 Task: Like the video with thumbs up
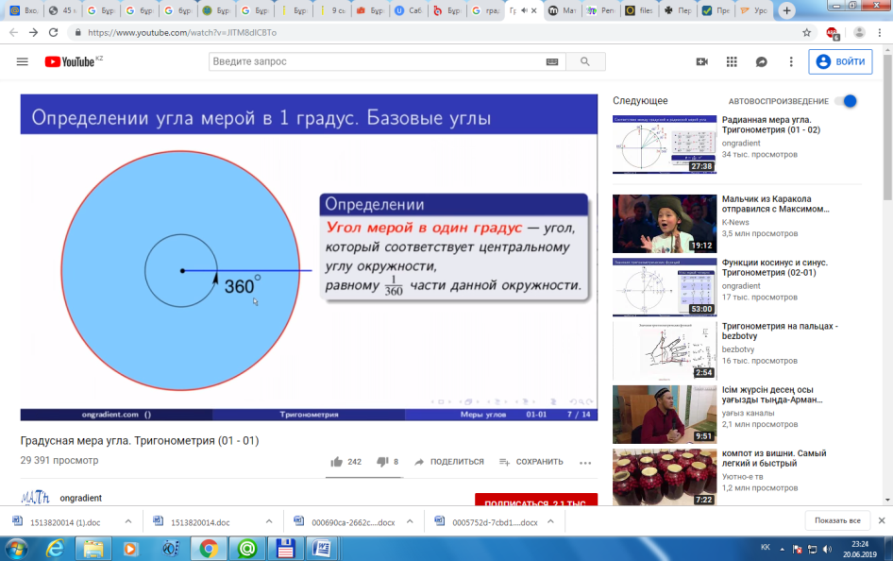[x=337, y=462]
